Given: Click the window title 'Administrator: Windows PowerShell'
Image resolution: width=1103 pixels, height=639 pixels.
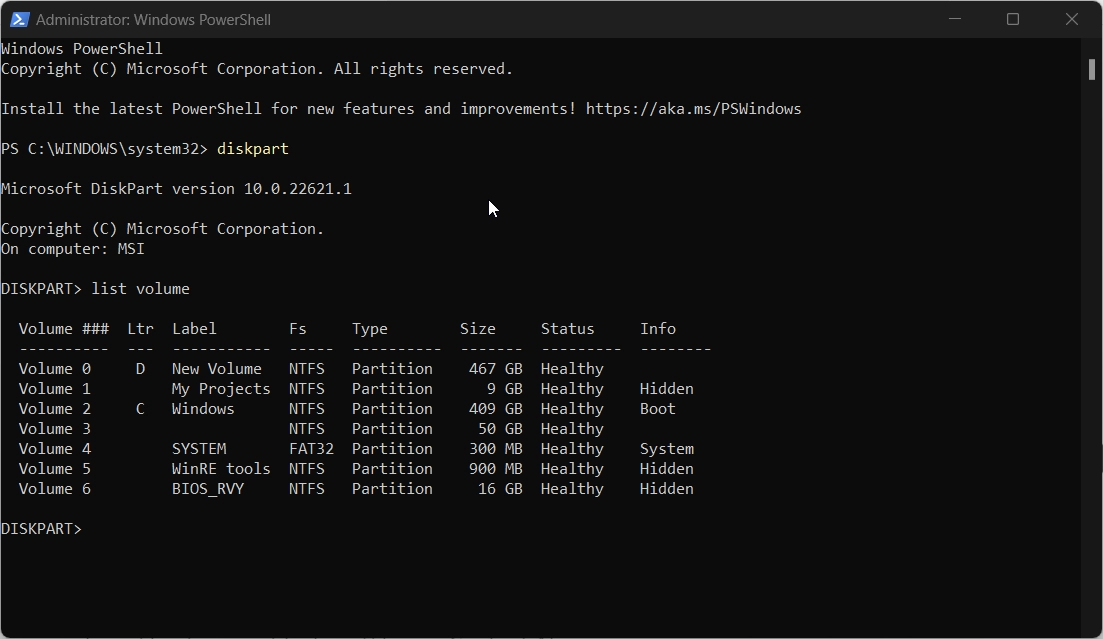Looking at the screenshot, I should pos(153,20).
